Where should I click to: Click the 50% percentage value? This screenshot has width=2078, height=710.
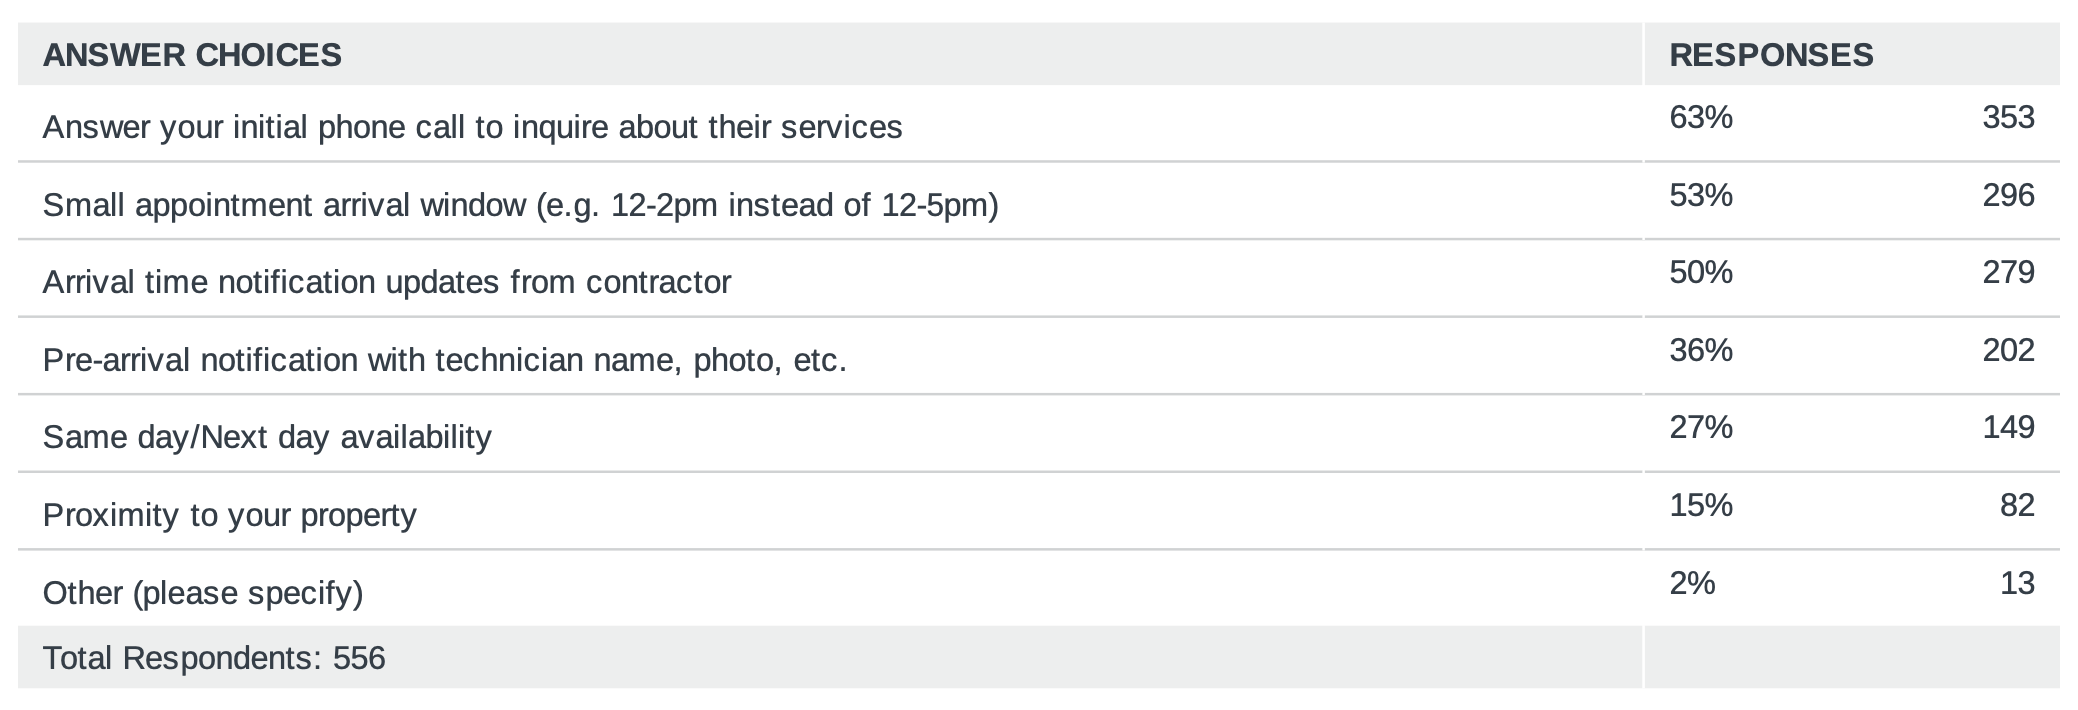[1700, 272]
